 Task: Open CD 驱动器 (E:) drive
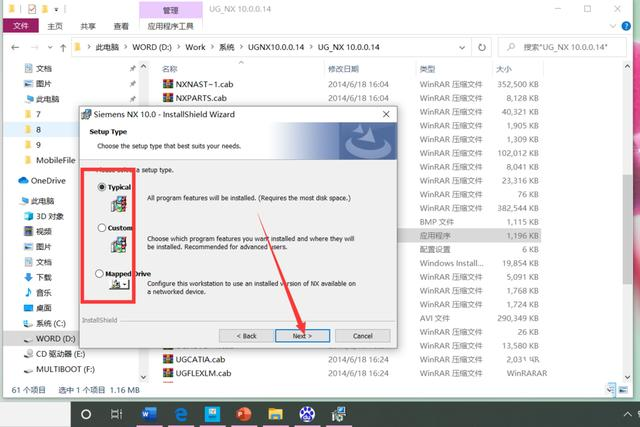(54, 354)
